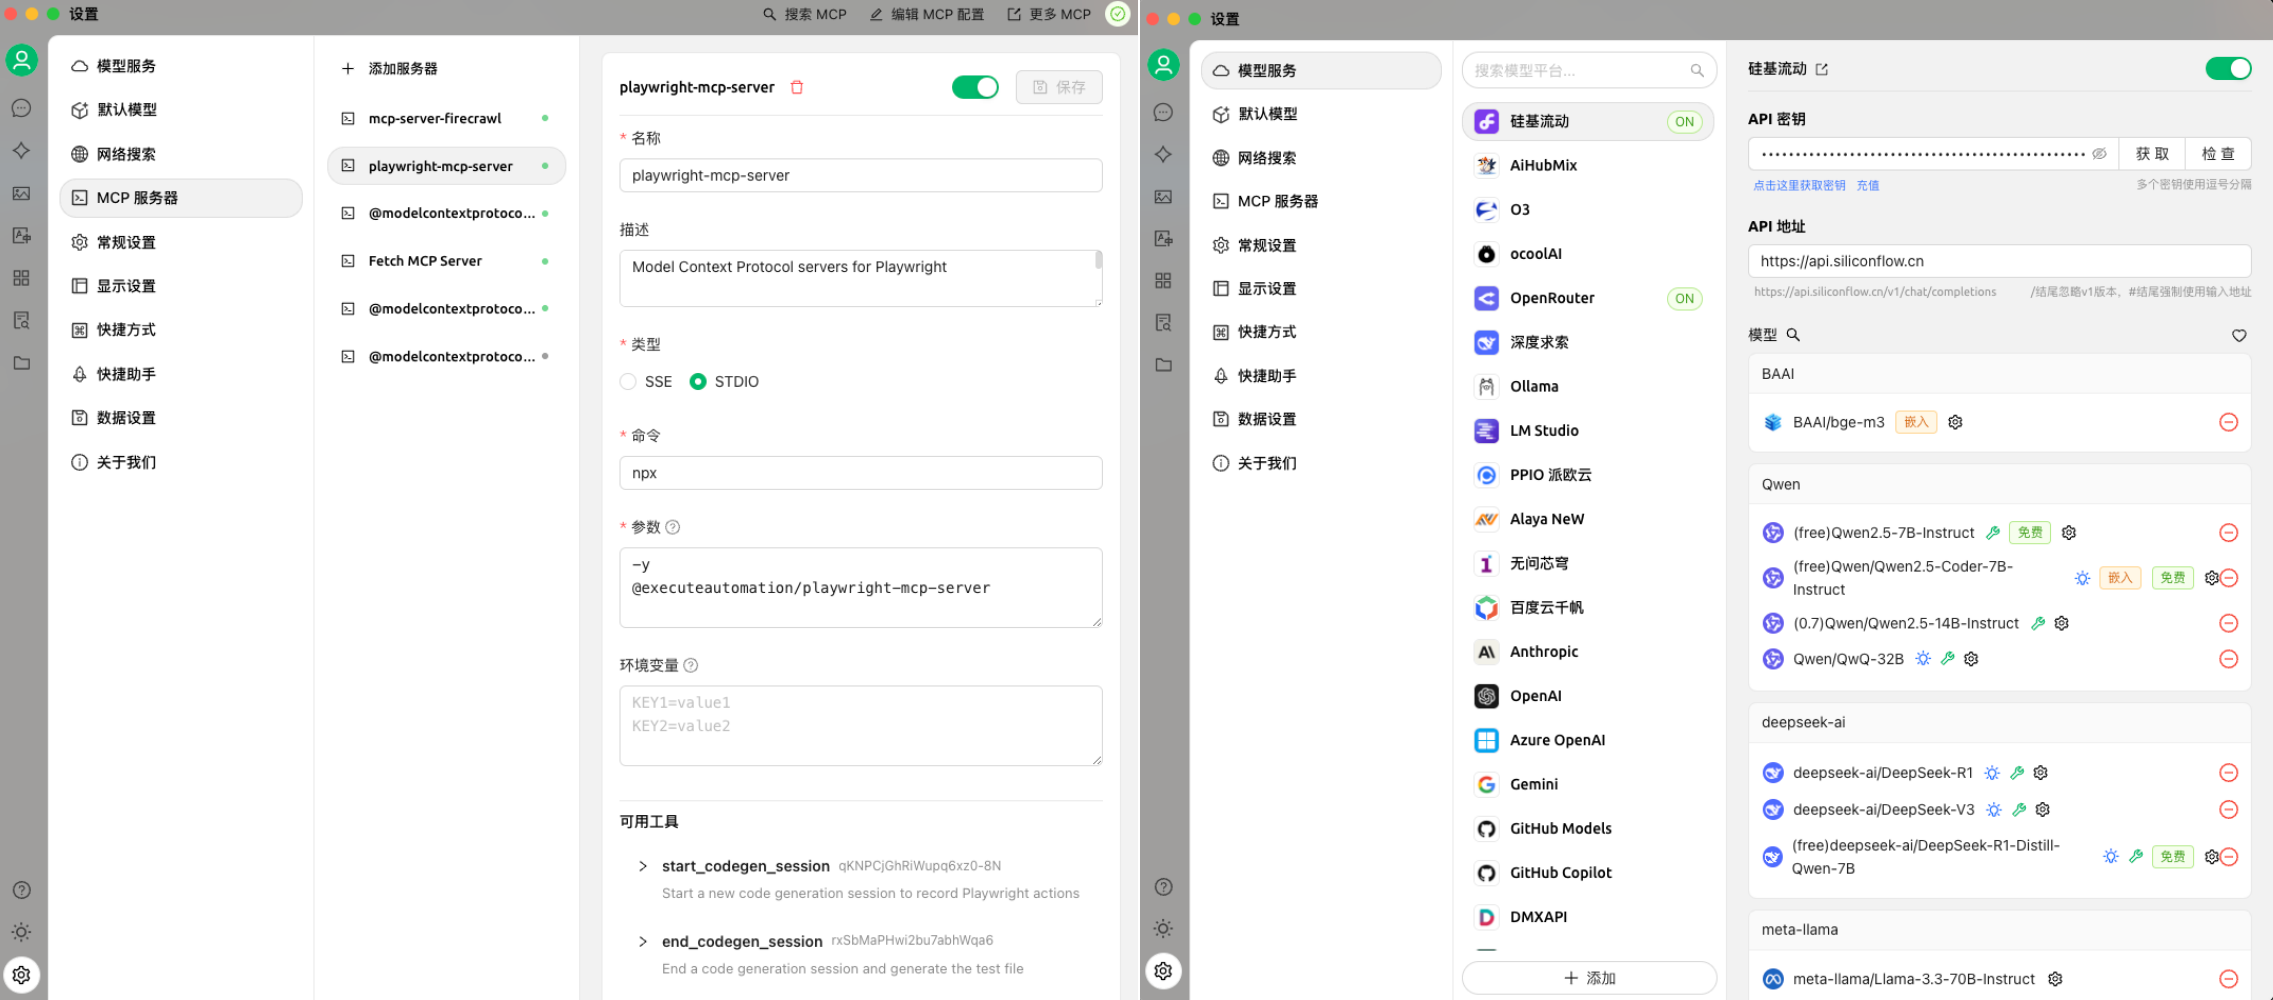Toggle the 硅基流动 provider switch on the right
The width and height of the screenshot is (2273, 1000).
click(x=2228, y=68)
